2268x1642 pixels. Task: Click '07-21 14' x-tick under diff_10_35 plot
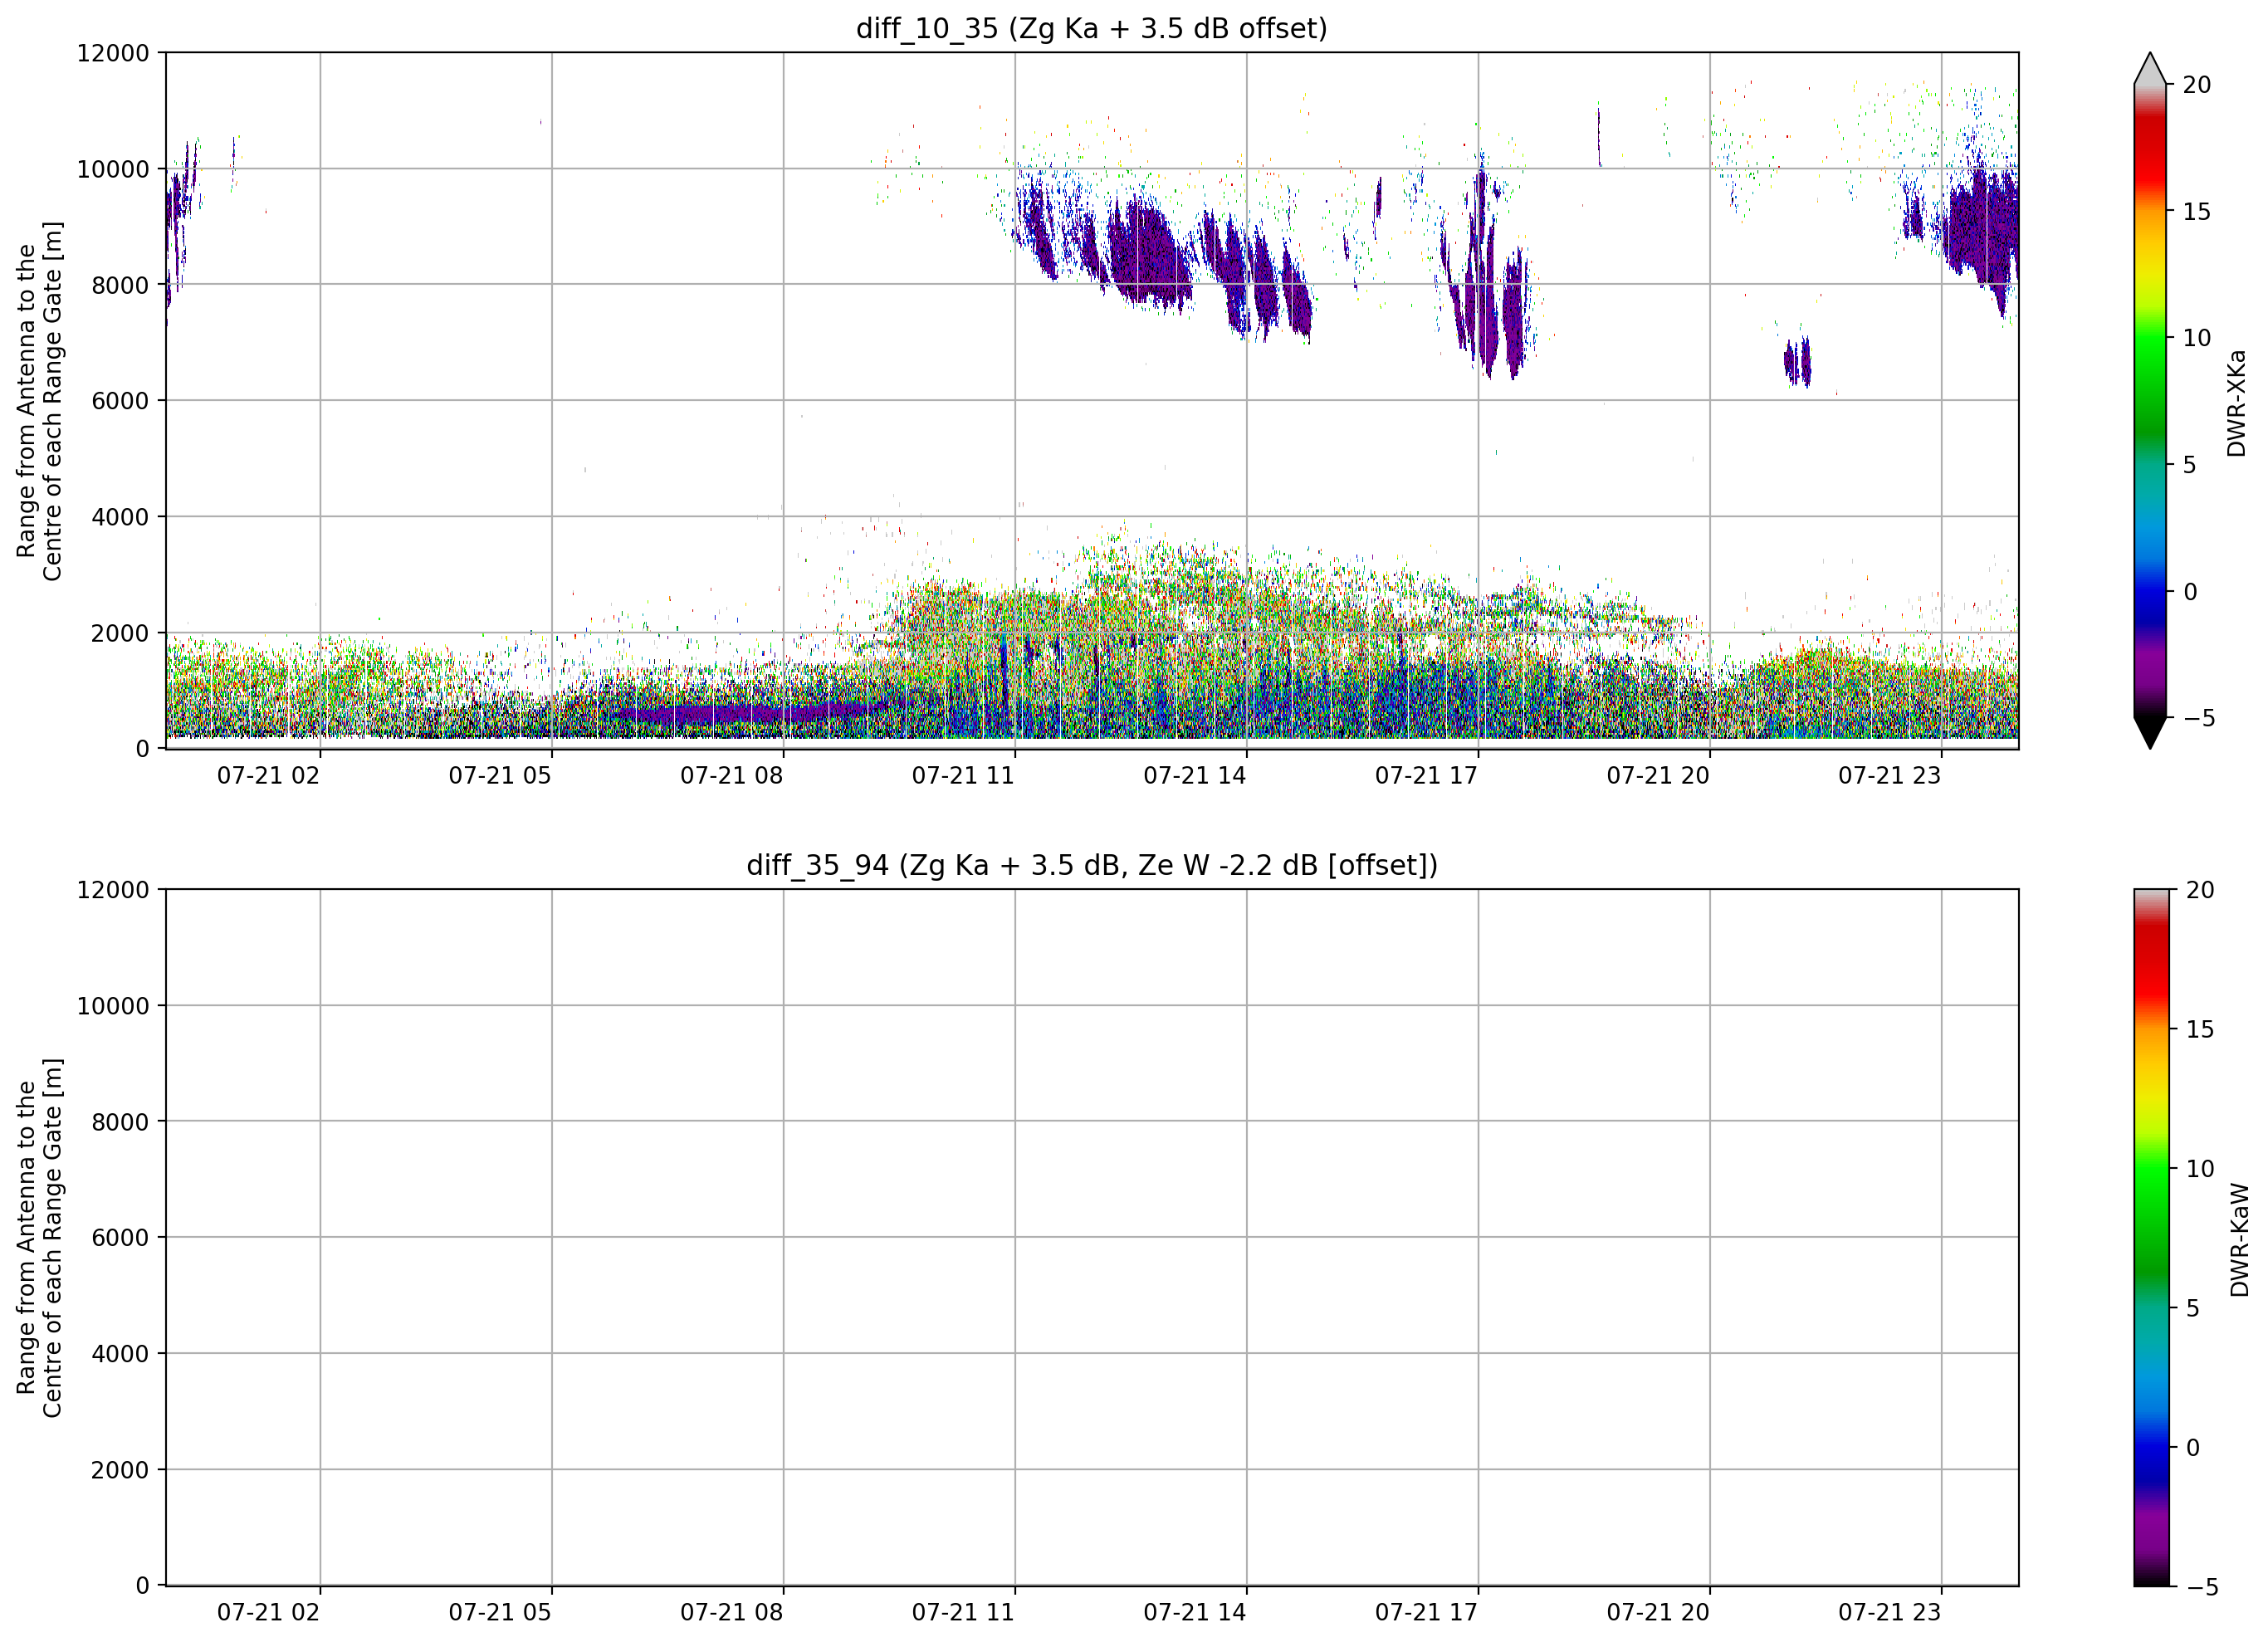pyautogui.click(x=1195, y=776)
